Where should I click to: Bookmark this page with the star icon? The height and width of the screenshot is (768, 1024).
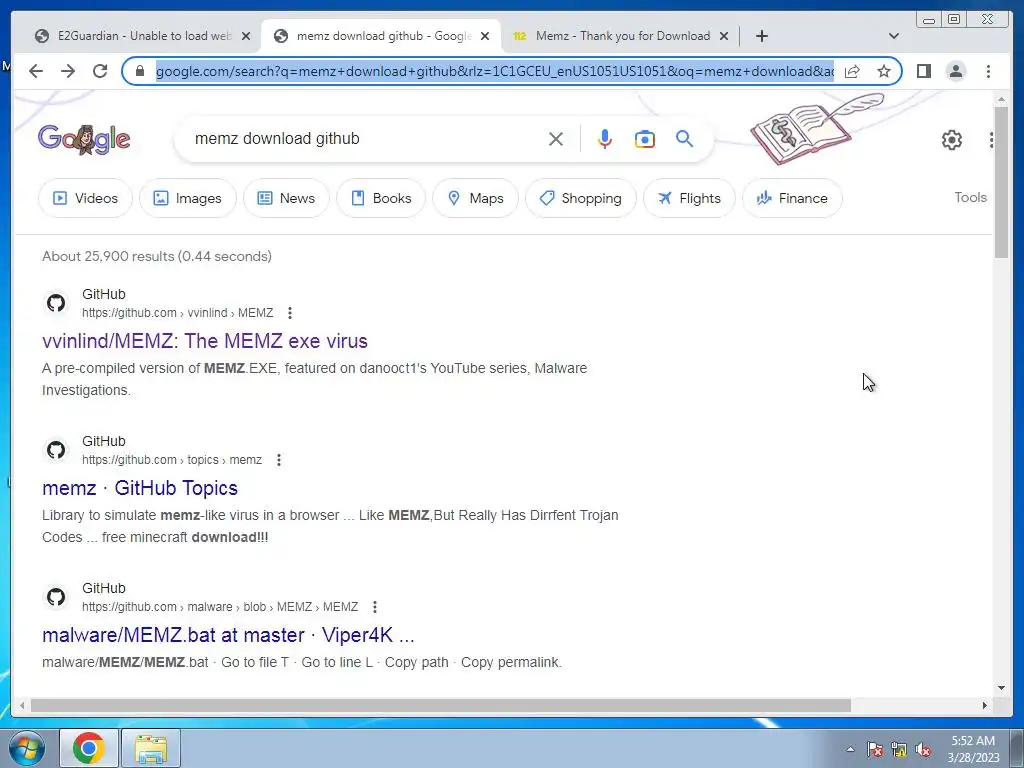click(884, 71)
